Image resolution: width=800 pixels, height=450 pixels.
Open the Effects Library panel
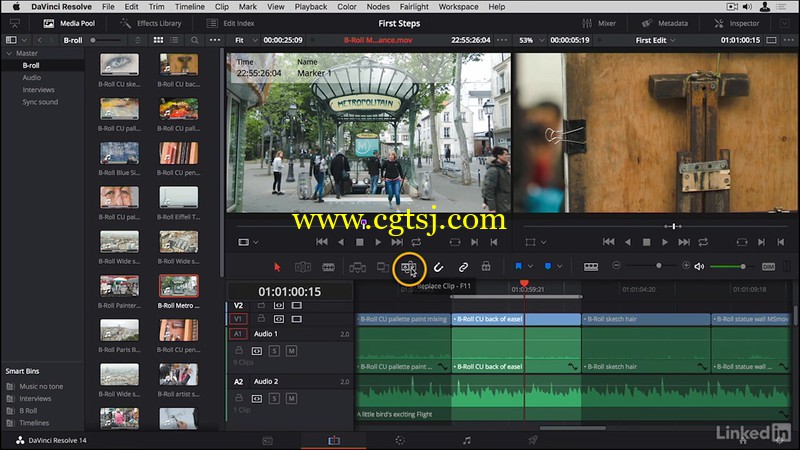click(x=151, y=23)
